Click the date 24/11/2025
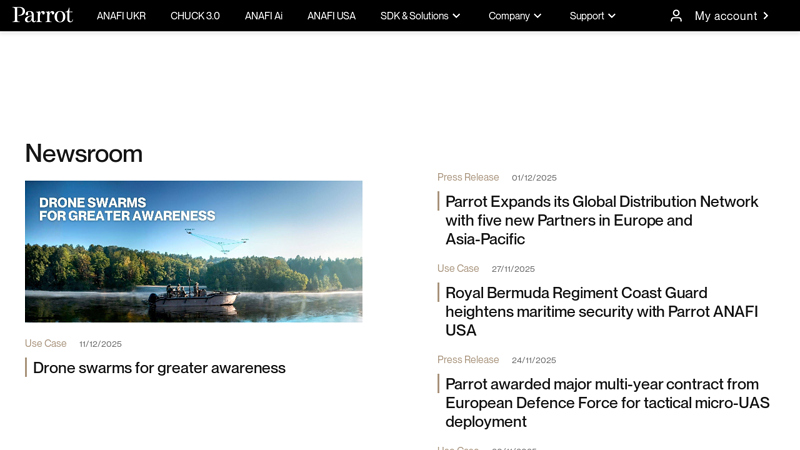 (x=534, y=360)
